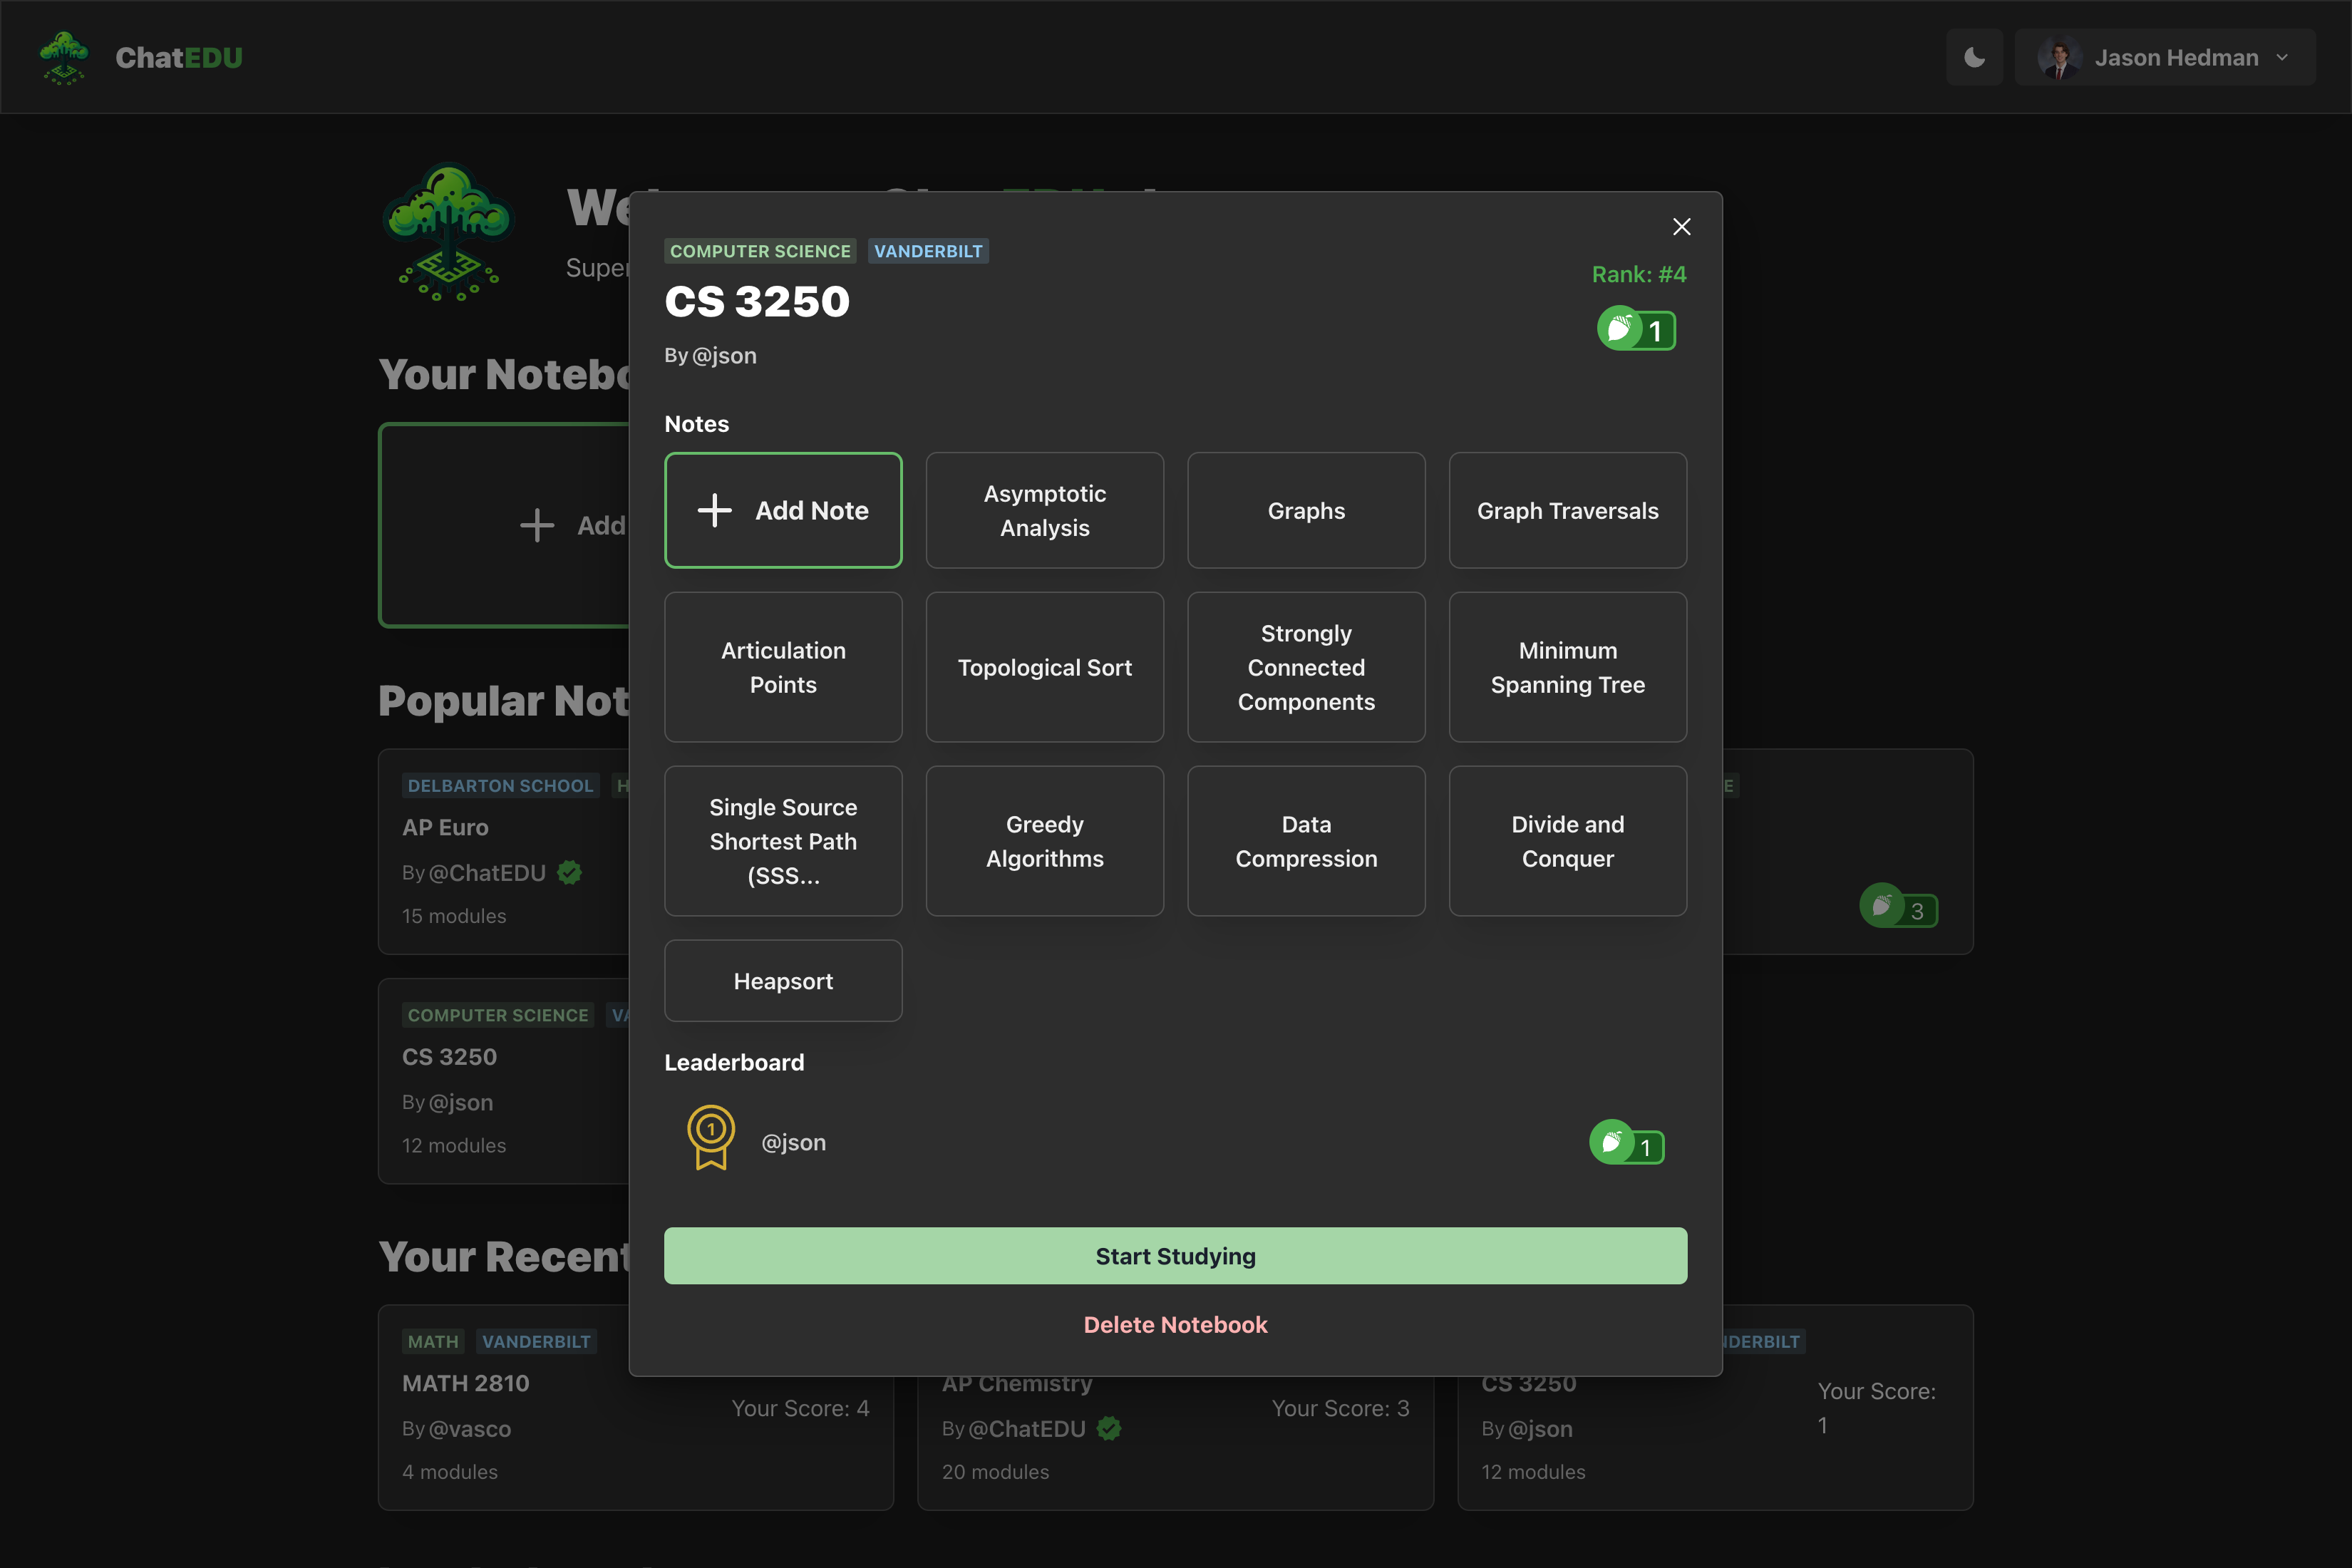The image size is (2352, 1568).
Task: Select the Topological Sort note
Action: (x=1044, y=667)
